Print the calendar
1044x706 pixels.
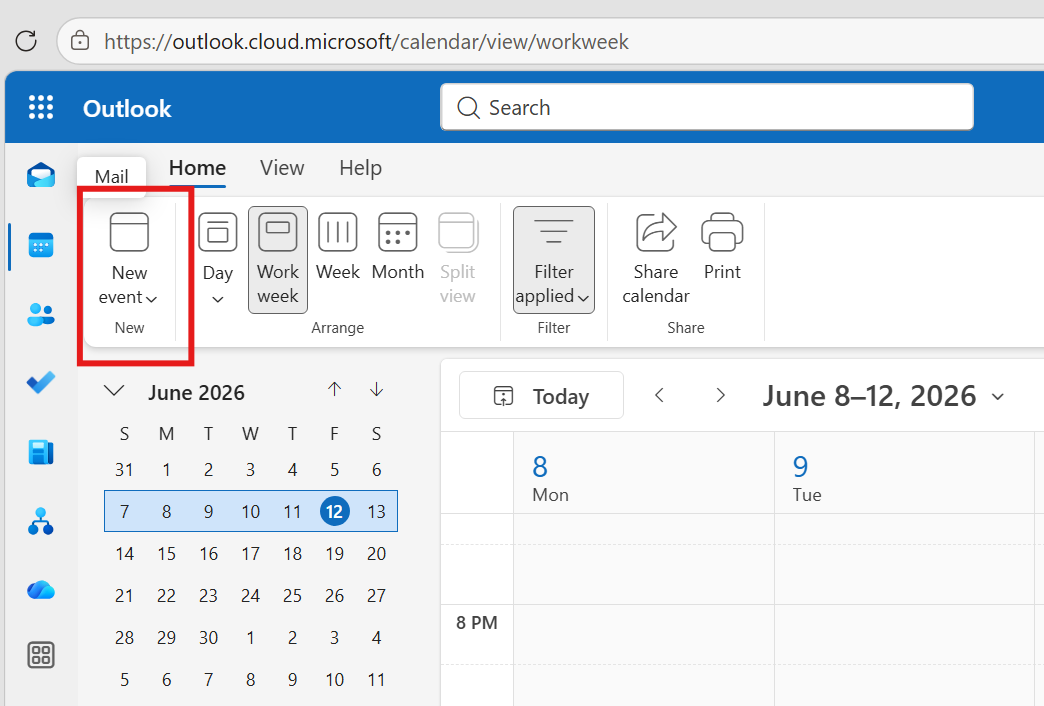(x=722, y=246)
